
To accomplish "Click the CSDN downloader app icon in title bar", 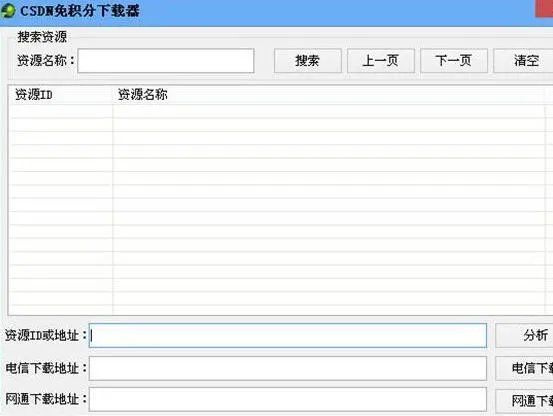I will pos(8,11).
